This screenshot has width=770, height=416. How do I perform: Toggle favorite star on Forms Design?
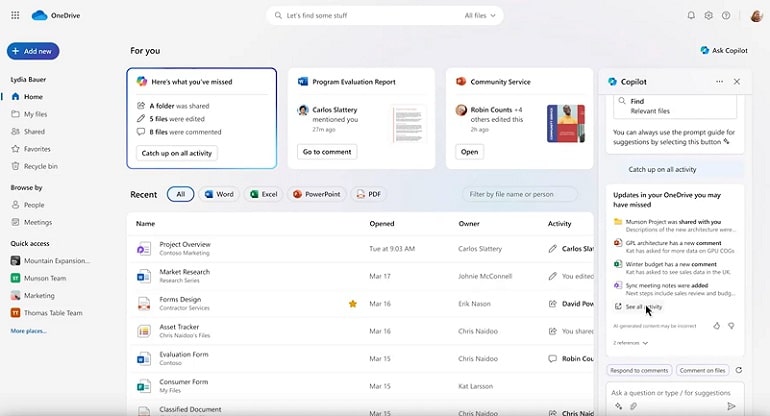[353, 304]
